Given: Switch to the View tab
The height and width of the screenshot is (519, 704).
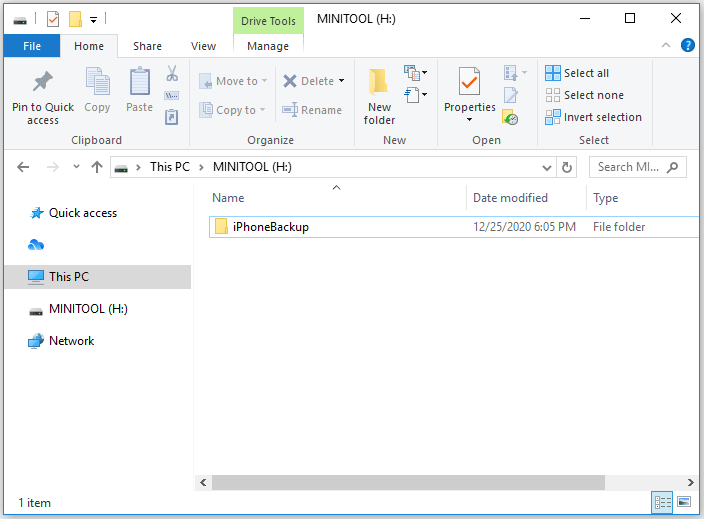Looking at the screenshot, I should pyautogui.click(x=203, y=46).
